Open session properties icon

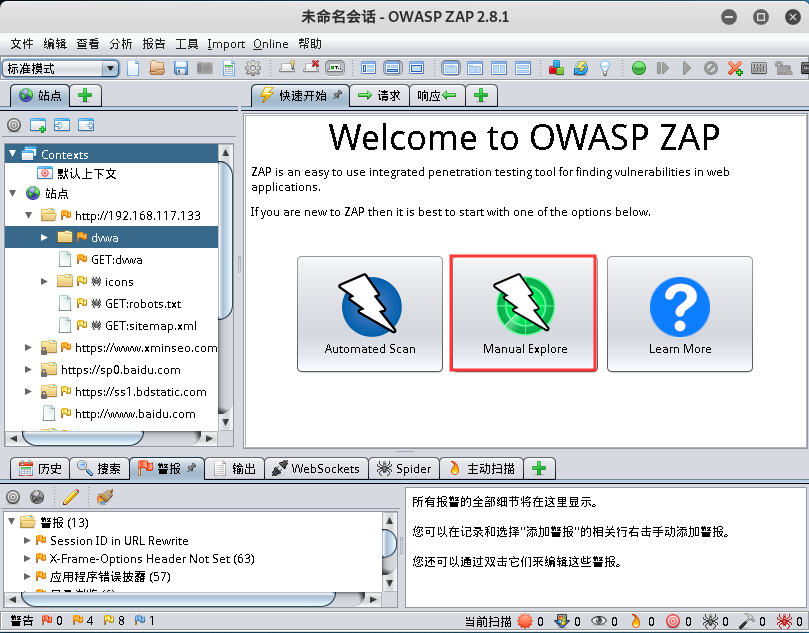pyautogui.click(x=229, y=68)
